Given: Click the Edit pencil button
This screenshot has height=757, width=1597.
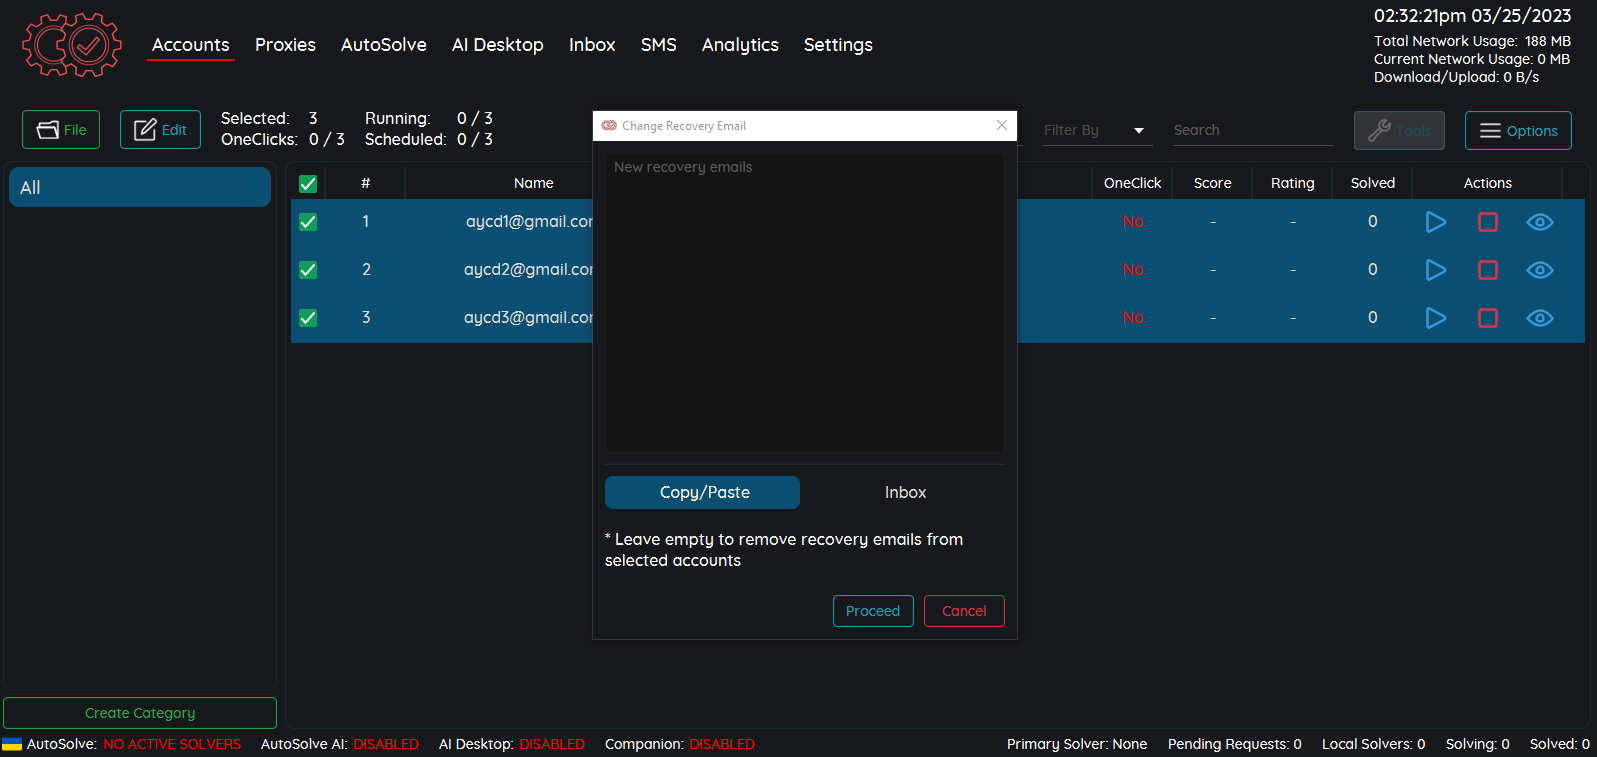Looking at the screenshot, I should pos(160,130).
